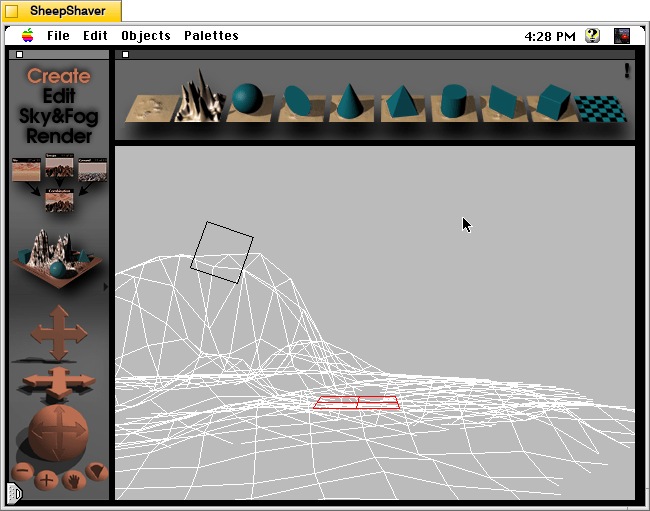Click the camera trackball sphere

tap(58, 433)
